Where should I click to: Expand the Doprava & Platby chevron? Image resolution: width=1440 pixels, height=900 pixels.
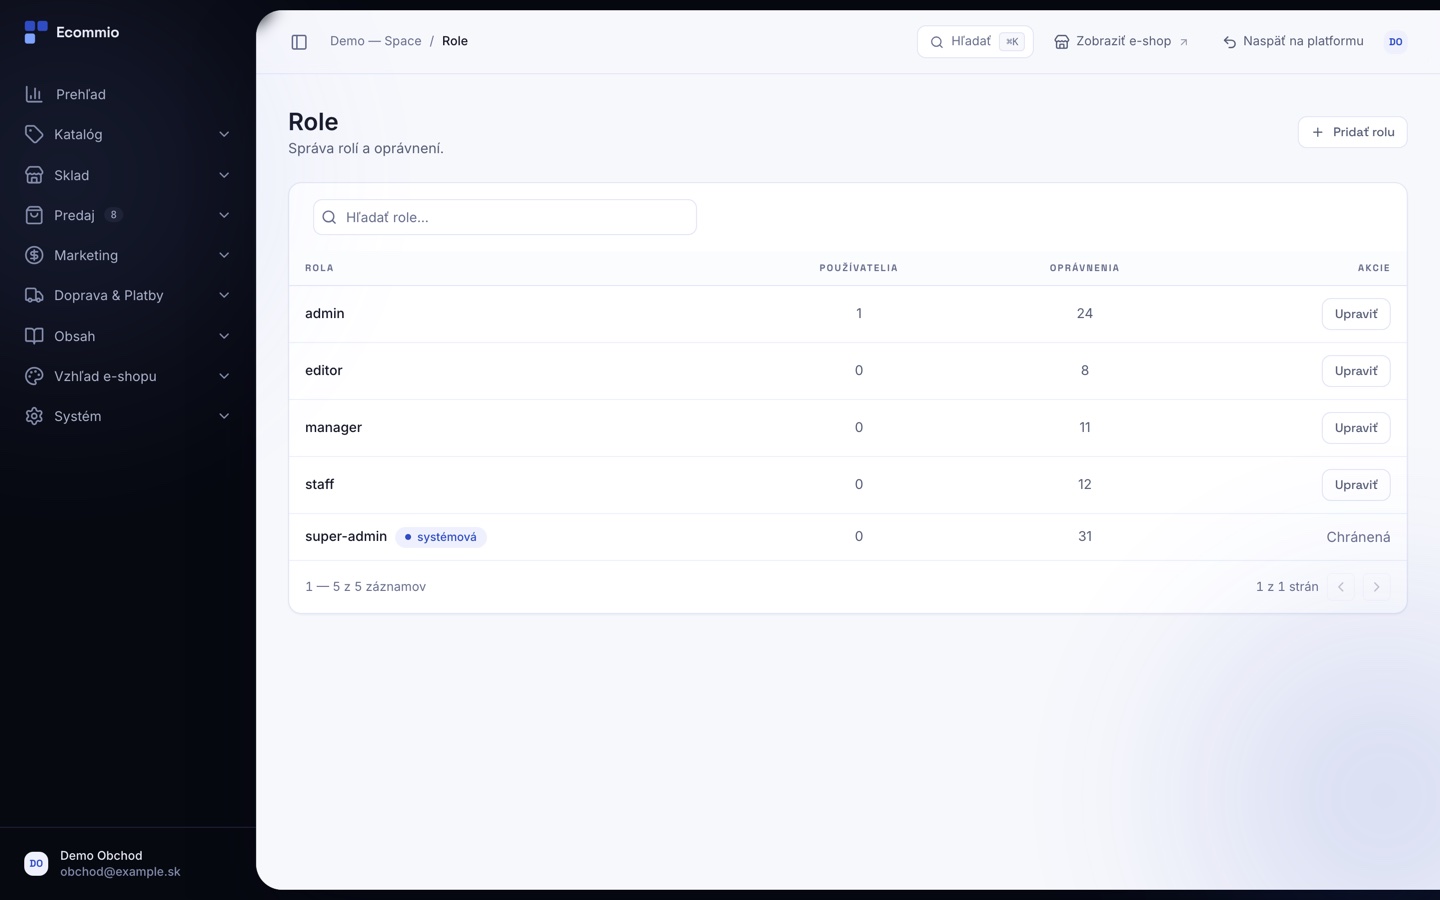point(224,295)
